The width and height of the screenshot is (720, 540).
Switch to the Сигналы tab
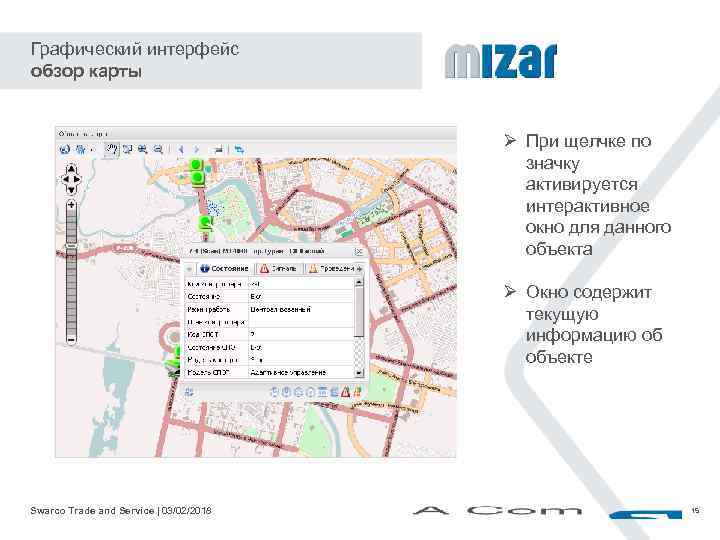tap(279, 268)
